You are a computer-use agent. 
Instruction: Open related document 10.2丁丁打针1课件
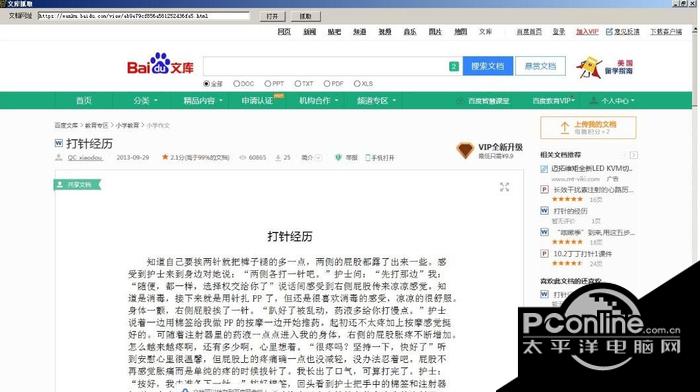pos(582,254)
